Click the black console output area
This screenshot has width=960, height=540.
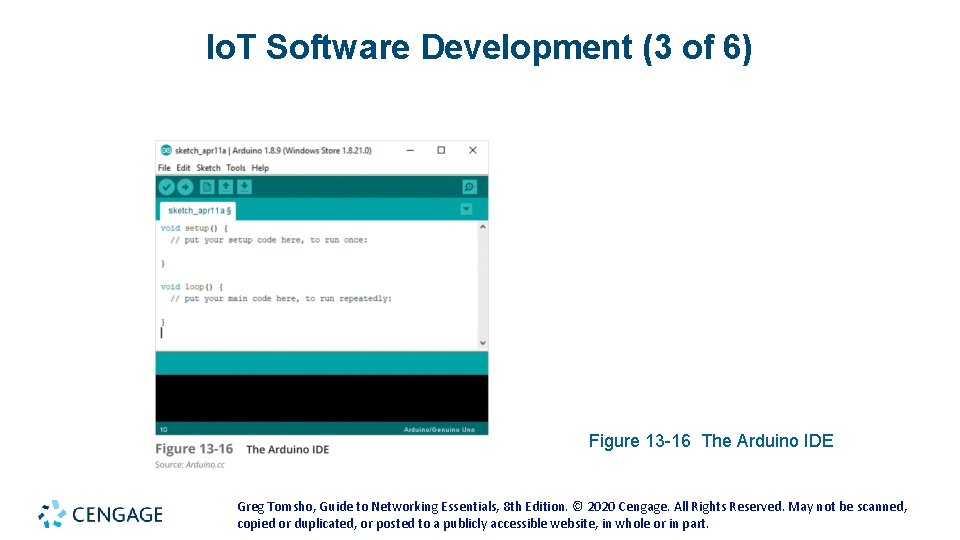(x=321, y=398)
